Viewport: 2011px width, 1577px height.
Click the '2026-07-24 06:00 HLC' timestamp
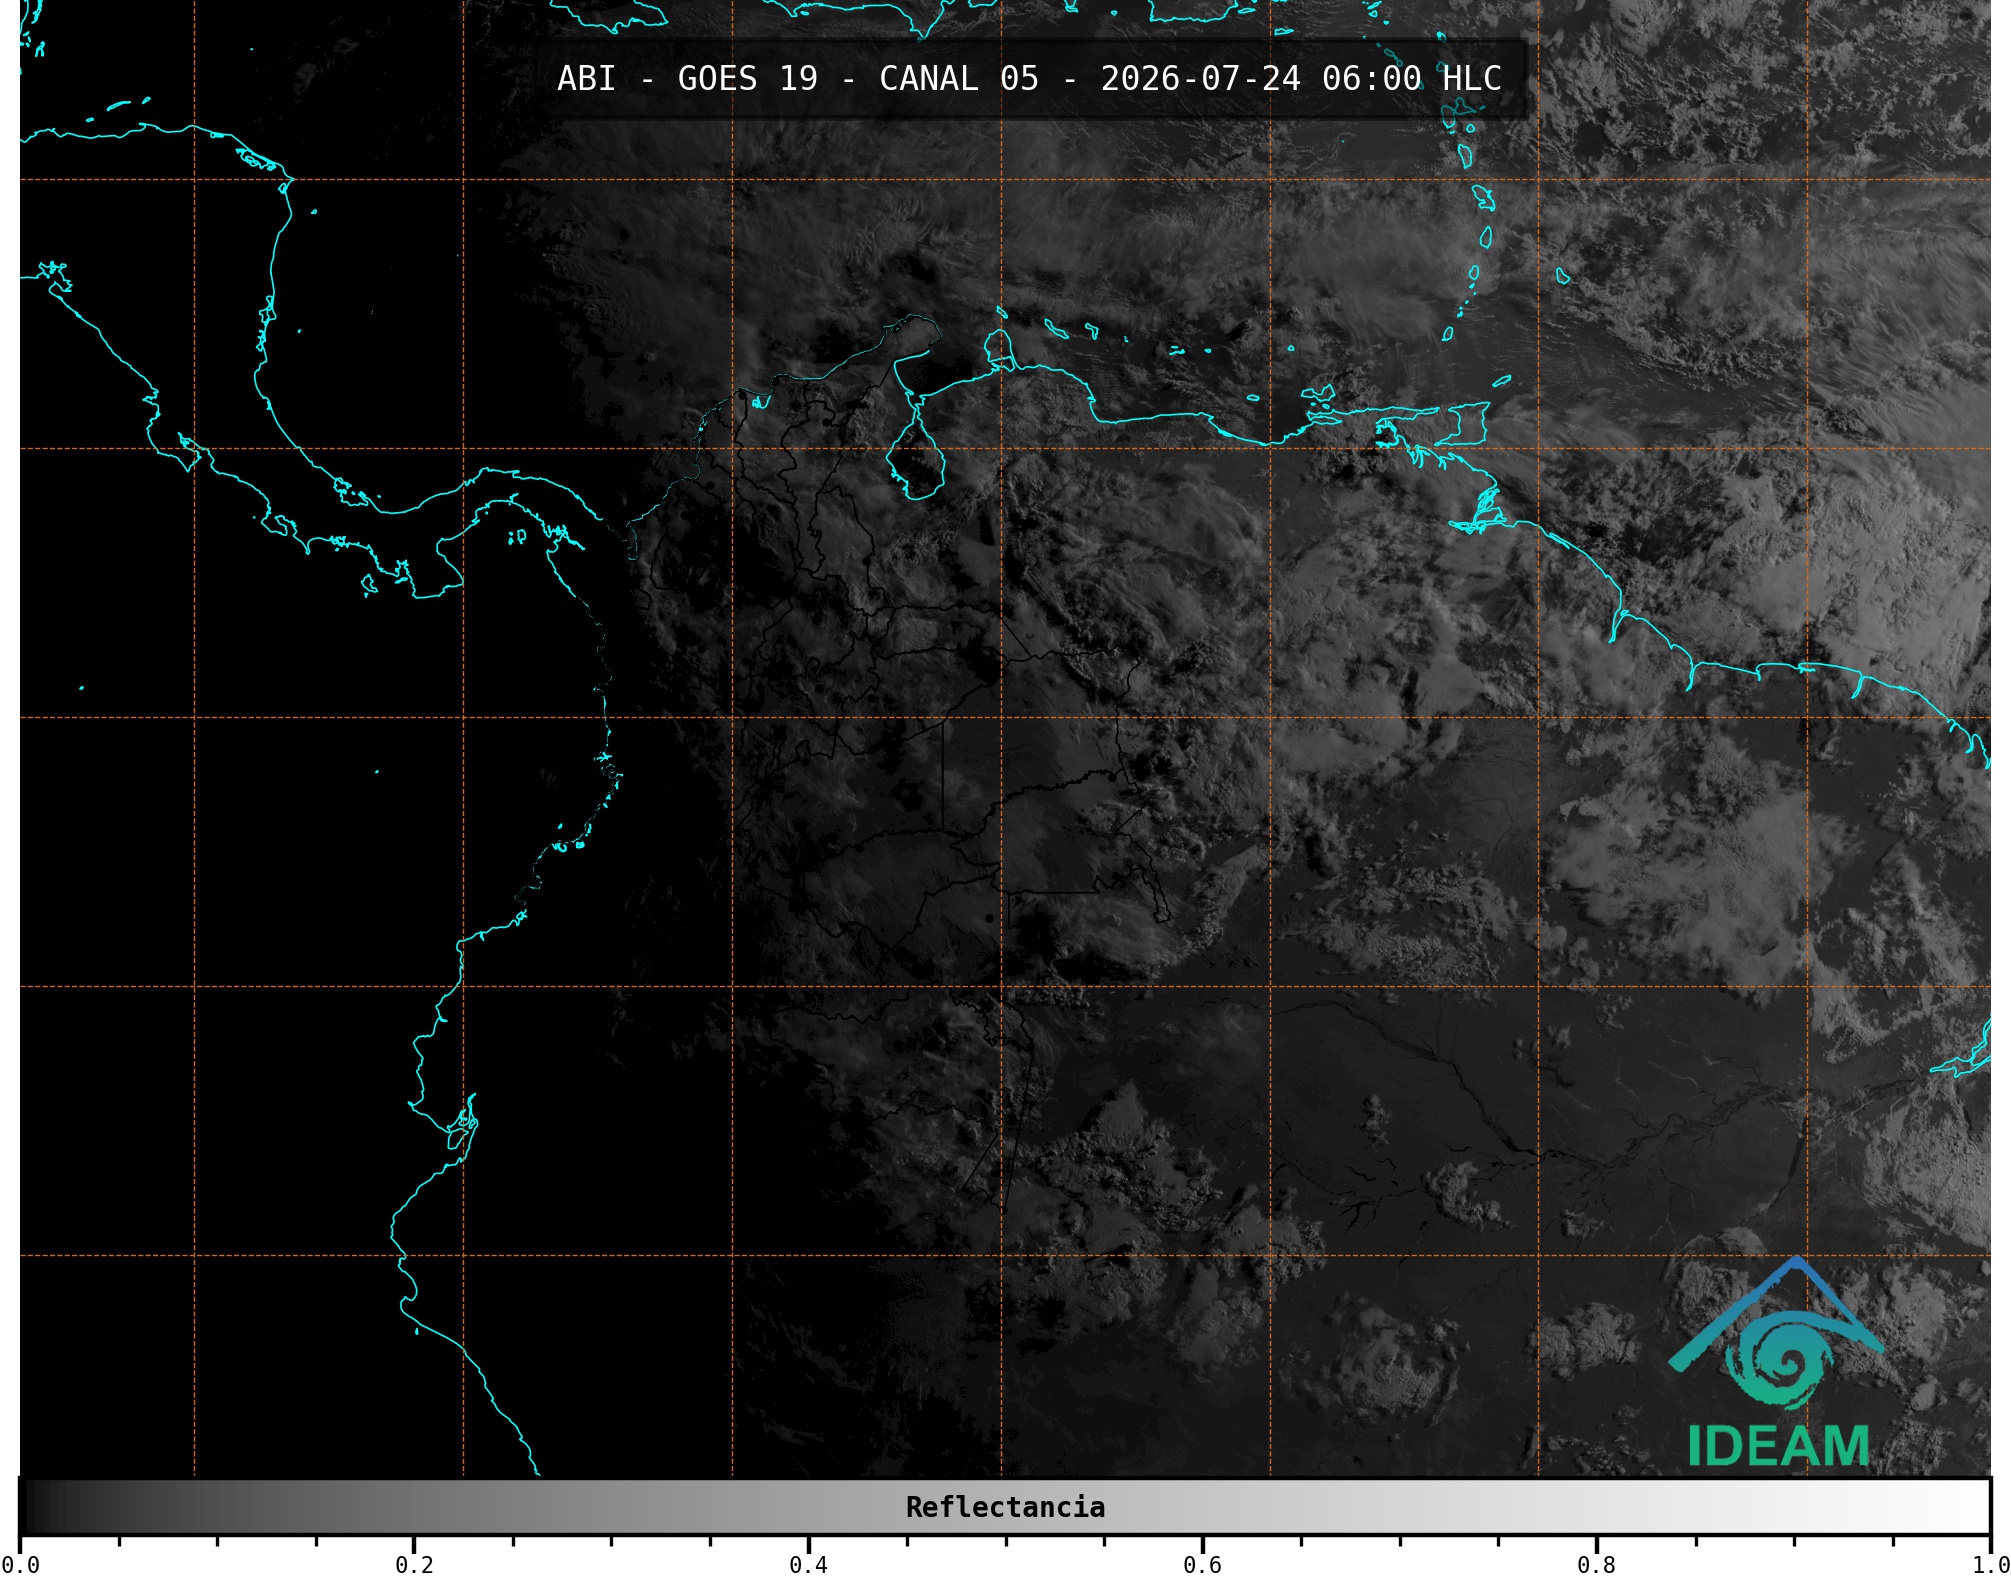1301,79
